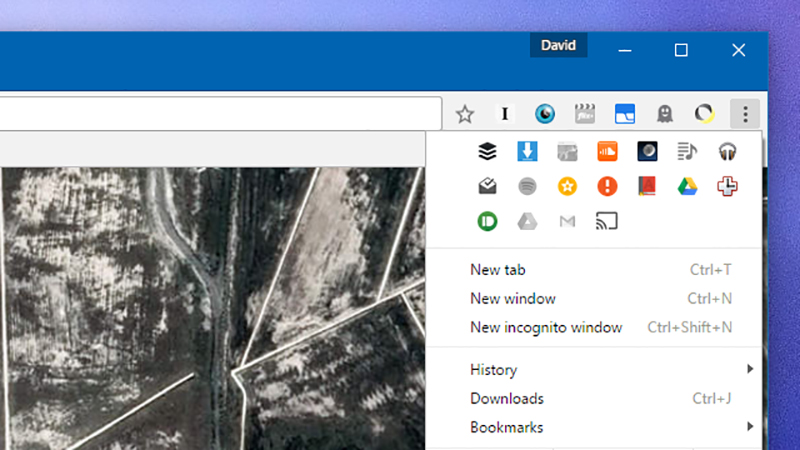Image resolution: width=800 pixels, height=450 pixels.
Task: Close the Chrome three-dot menu button
Action: [x=745, y=114]
